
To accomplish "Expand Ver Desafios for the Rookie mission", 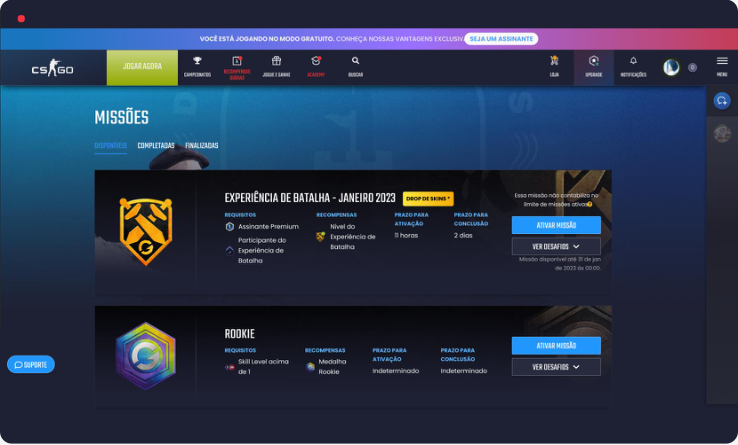I will 556,367.
